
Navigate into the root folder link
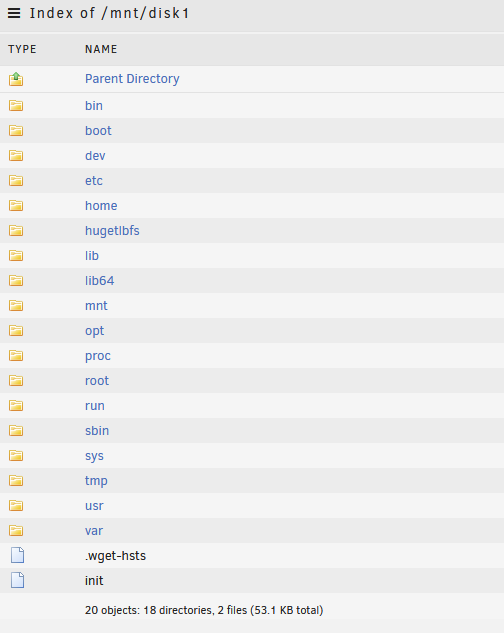(x=97, y=381)
